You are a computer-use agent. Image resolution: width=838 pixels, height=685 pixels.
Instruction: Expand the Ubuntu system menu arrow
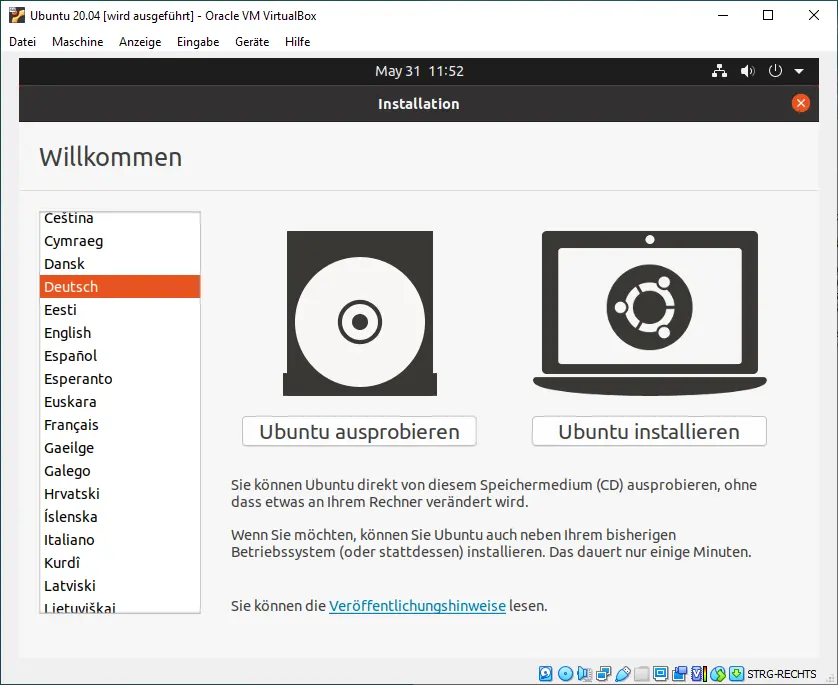(x=799, y=72)
